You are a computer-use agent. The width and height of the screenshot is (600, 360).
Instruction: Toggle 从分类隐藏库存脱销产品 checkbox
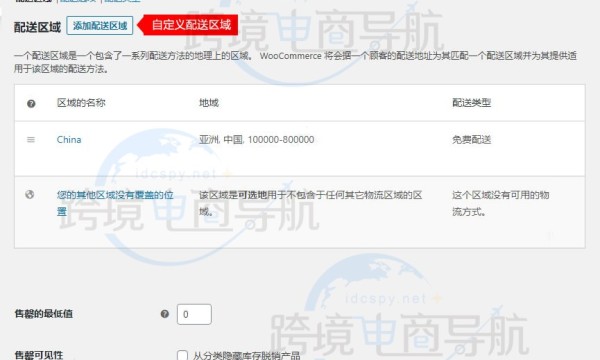point(183,355)
